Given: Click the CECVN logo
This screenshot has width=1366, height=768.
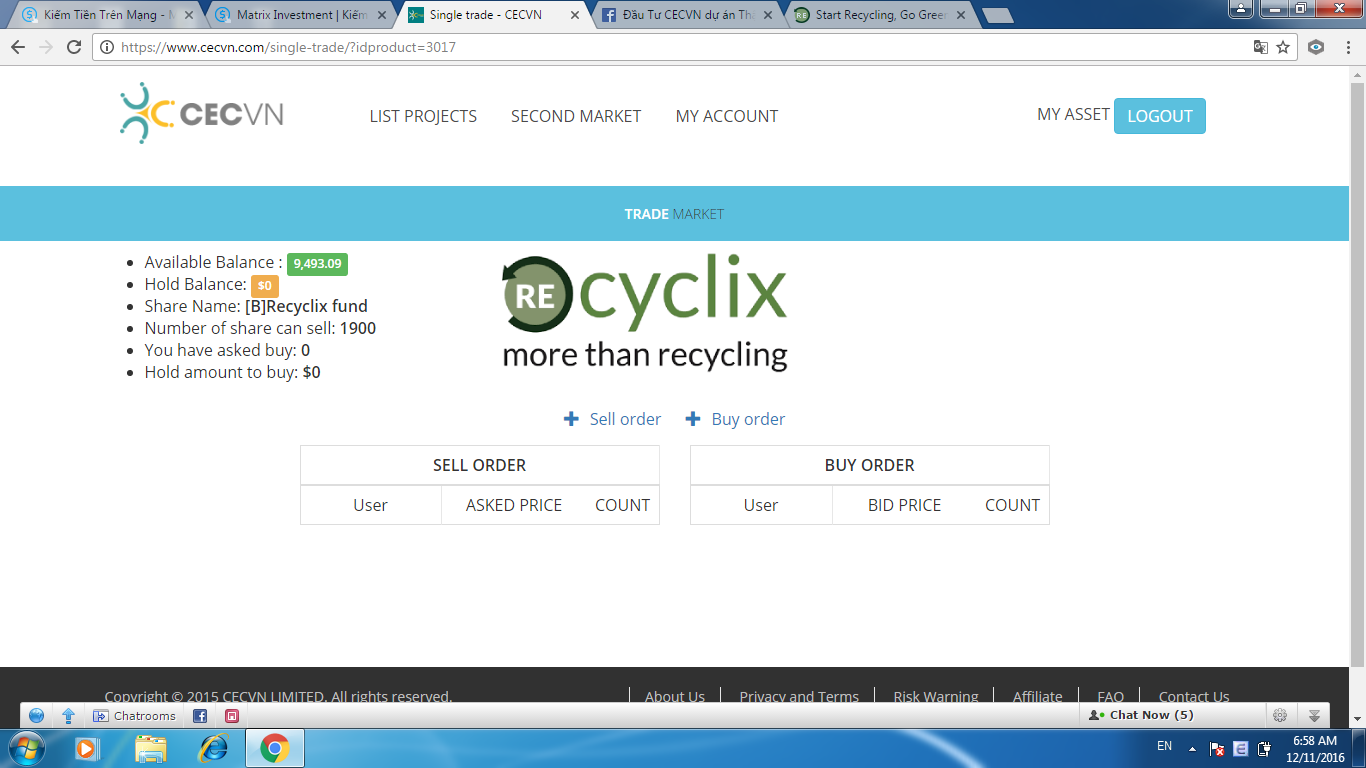Looking at the screenshot, I should 201,113.
